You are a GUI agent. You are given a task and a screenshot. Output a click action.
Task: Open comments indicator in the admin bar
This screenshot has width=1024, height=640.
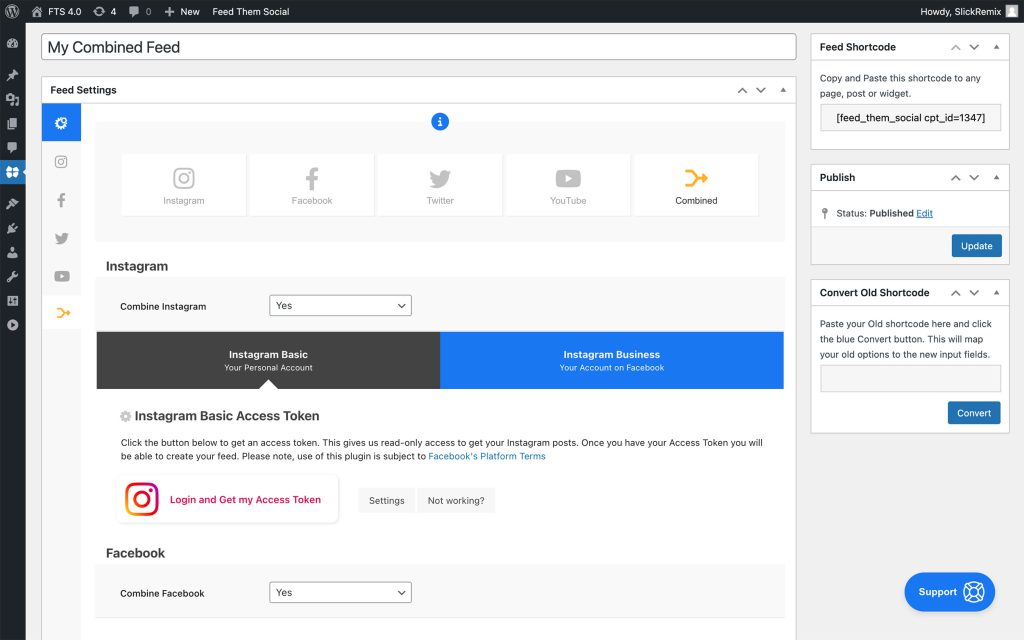pyautogui.click(x=140, y=11)
